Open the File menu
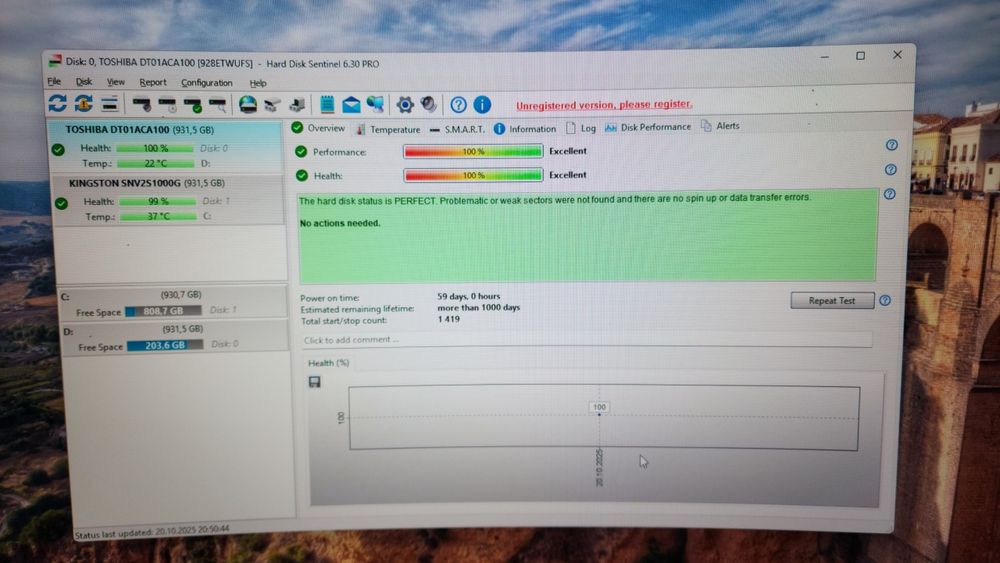The height and width of the screenshot is (563, 1000). 54,82
